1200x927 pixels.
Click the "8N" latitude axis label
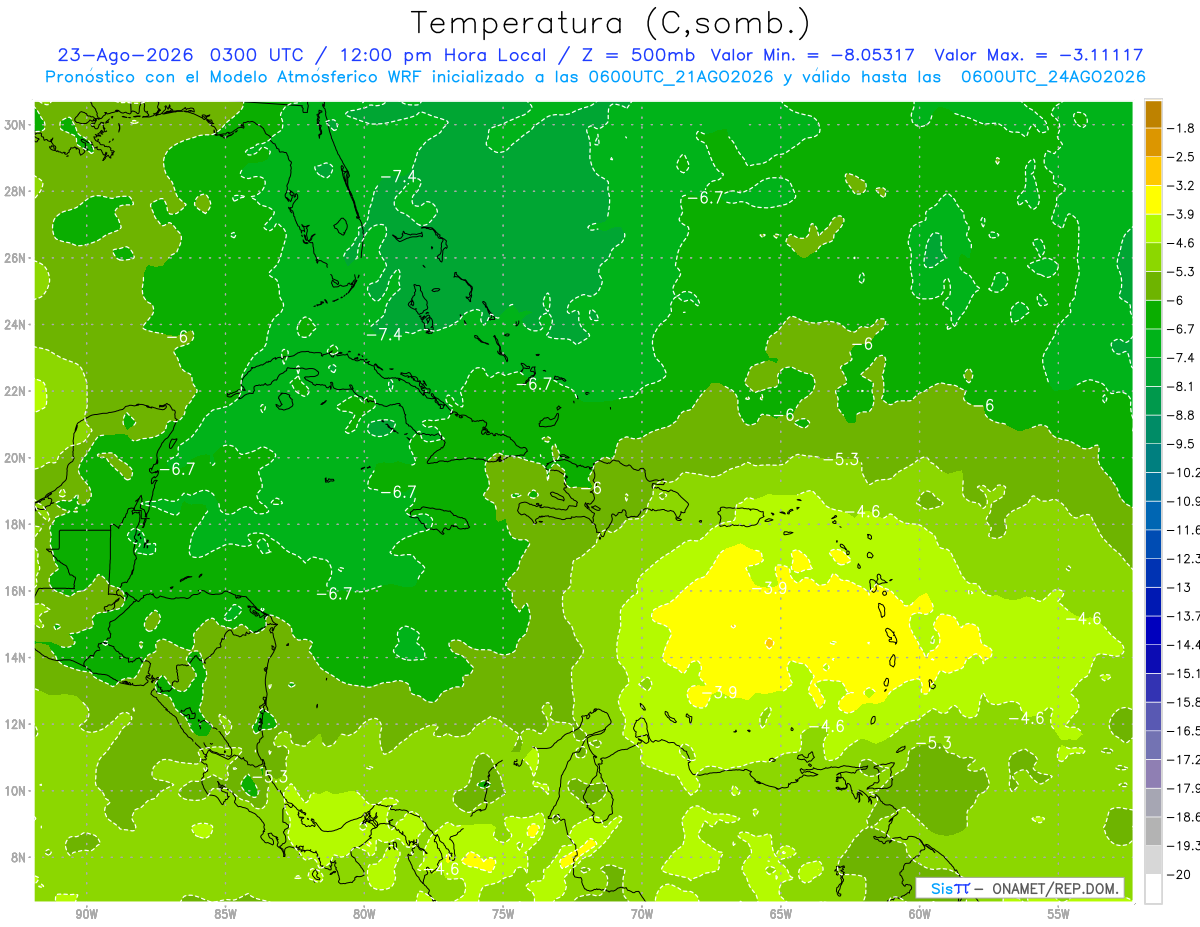pyautogui.click(x=19, y=858)
